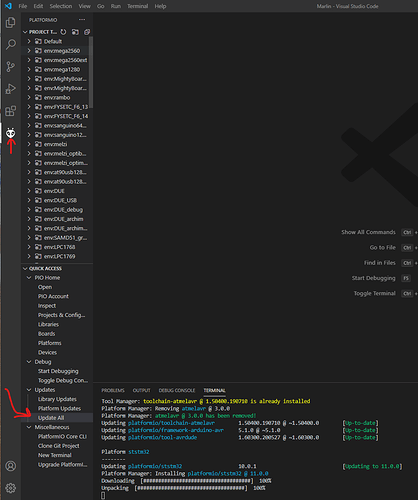
Task: Expand the Default task group
Action: [x=29, y=41]
